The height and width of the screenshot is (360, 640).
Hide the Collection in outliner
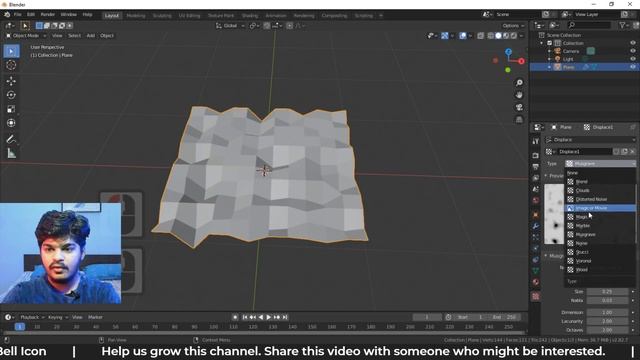click(633, 43)
